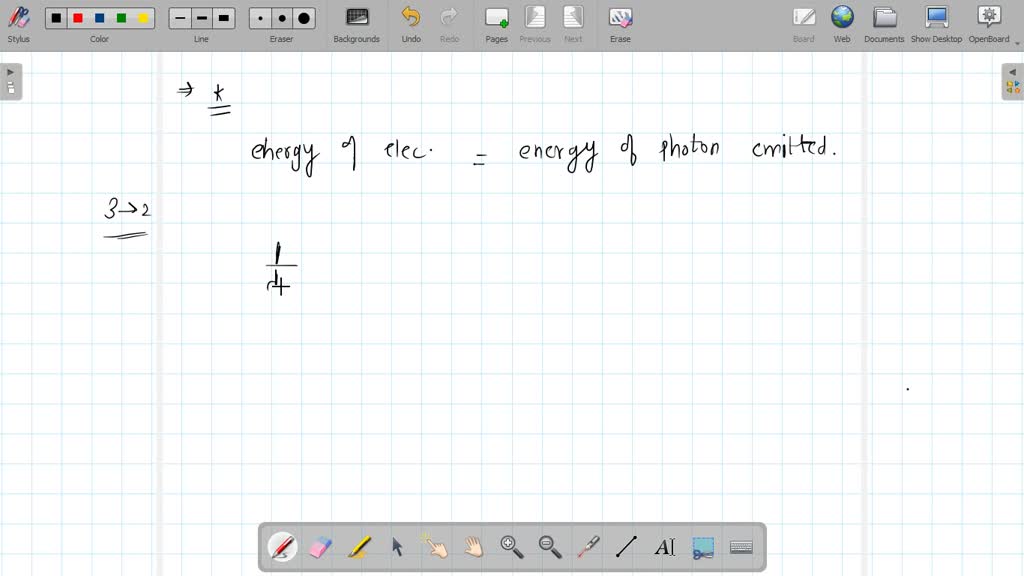Image resolution: width=1024 pixels, height=576 pixels.
Task: Select the capture region scissors tool
Action: tap(703, 547)
